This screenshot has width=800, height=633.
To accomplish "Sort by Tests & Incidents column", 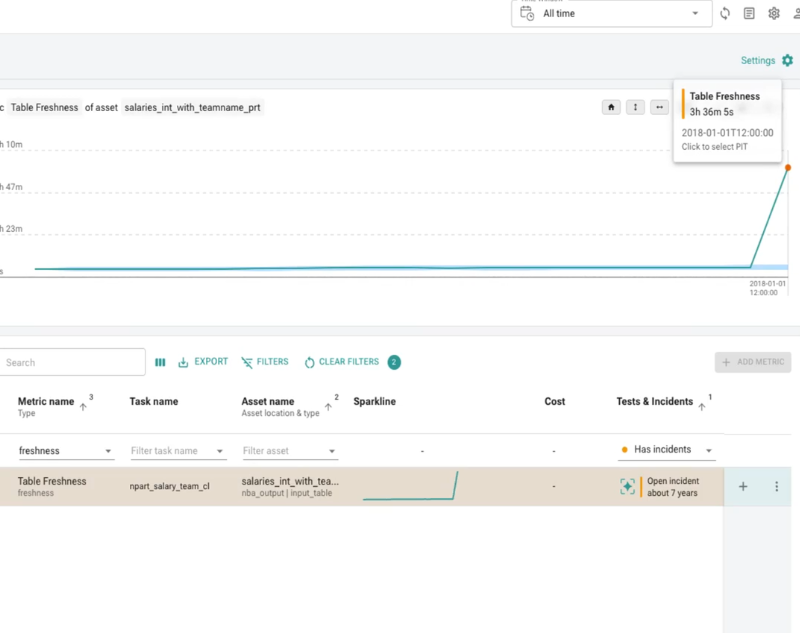I will click(x=655, y=401).
